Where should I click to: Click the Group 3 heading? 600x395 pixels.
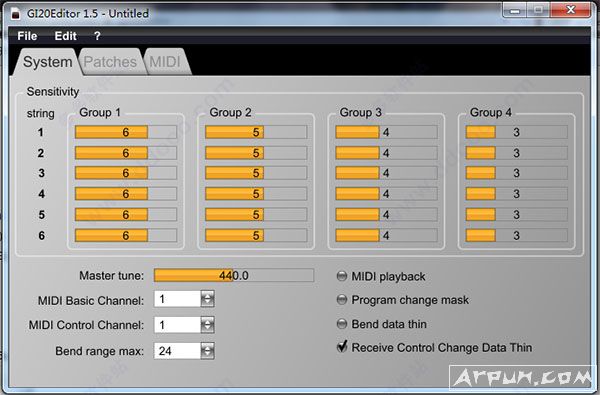pos(360,113)
